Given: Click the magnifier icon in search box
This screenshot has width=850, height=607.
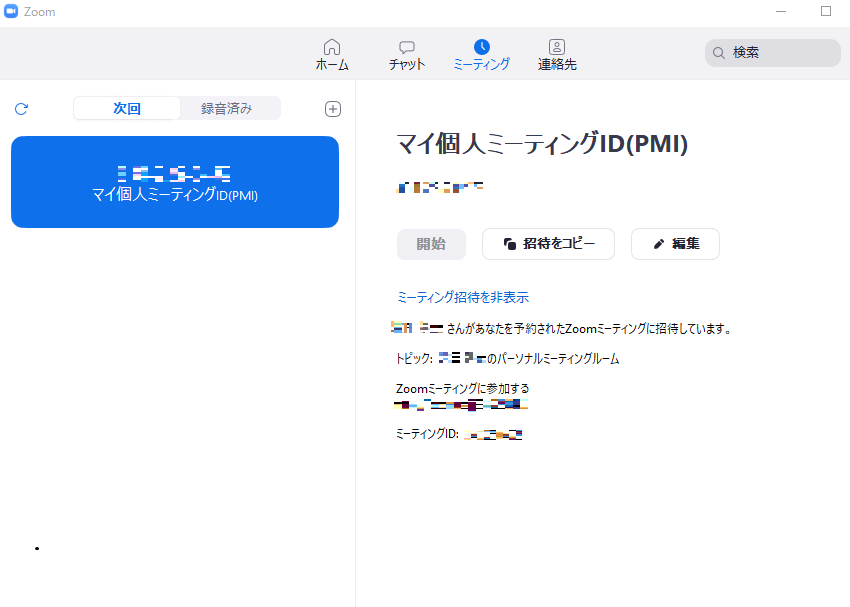Looking at the screenshot, I should tap(719, 53).
